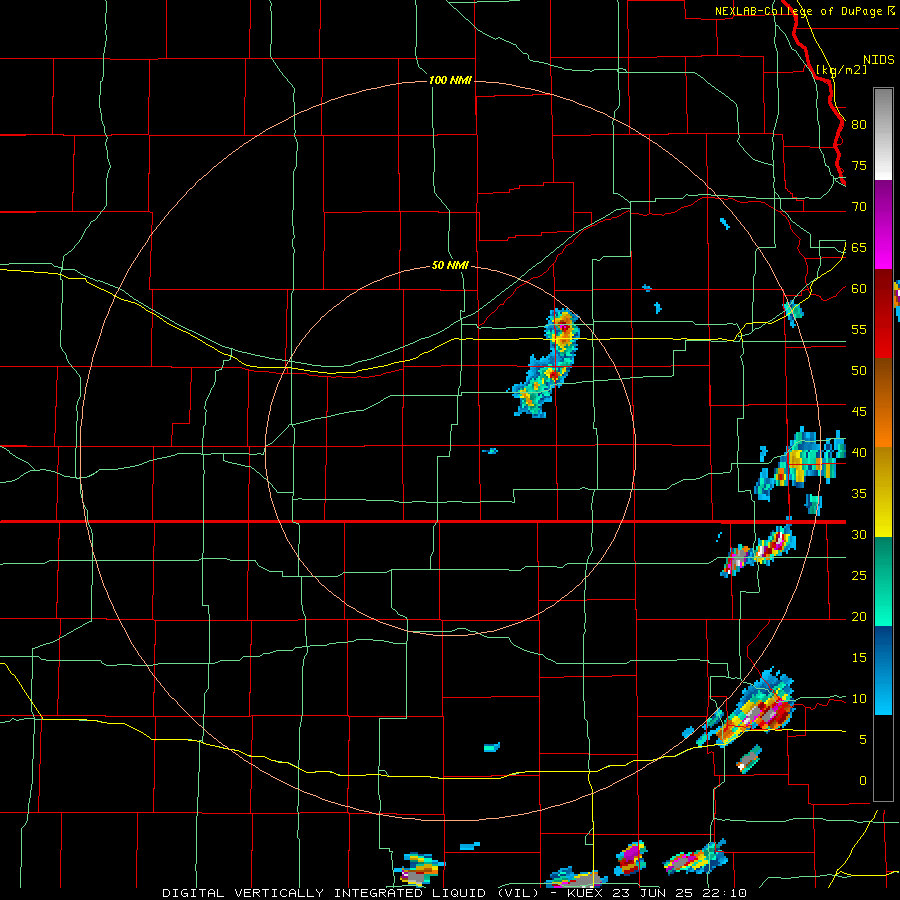
Task: Click the [kg/m2] units label
Action: (841, 70)
